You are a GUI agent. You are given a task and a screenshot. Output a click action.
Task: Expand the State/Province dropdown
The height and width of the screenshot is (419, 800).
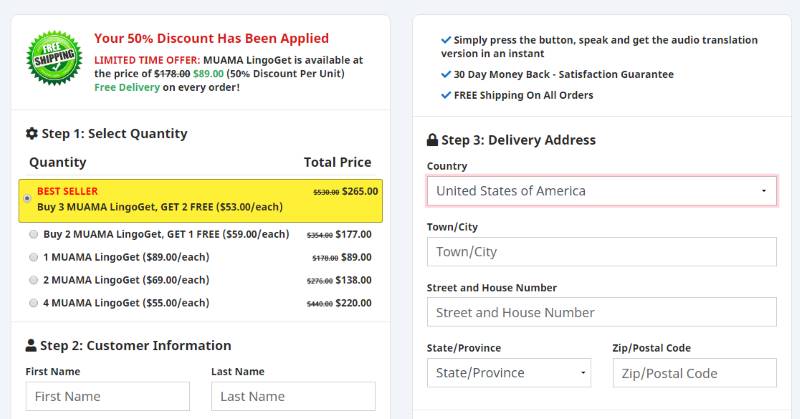[509, 373]
